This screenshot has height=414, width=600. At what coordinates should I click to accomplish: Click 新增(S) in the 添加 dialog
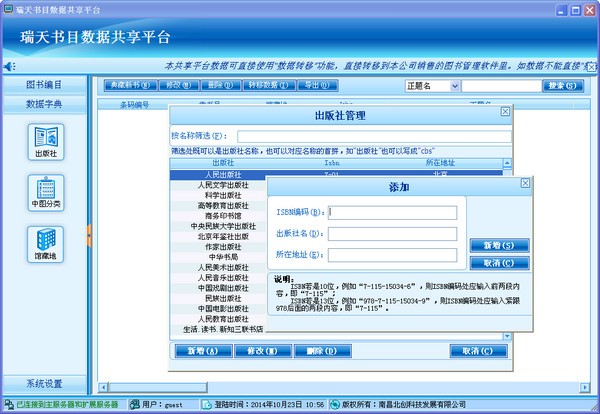point(500,245)
